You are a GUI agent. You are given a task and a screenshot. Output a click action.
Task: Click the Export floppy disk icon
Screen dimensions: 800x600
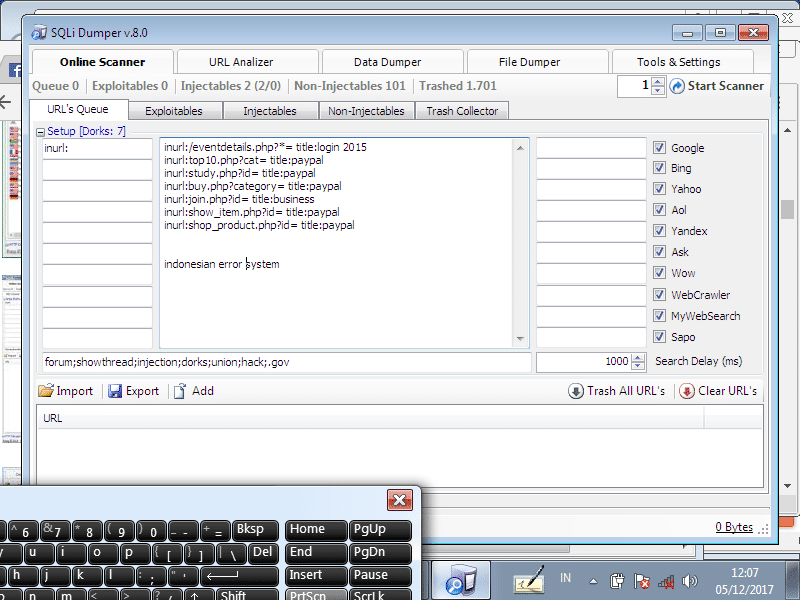point(115,391)
